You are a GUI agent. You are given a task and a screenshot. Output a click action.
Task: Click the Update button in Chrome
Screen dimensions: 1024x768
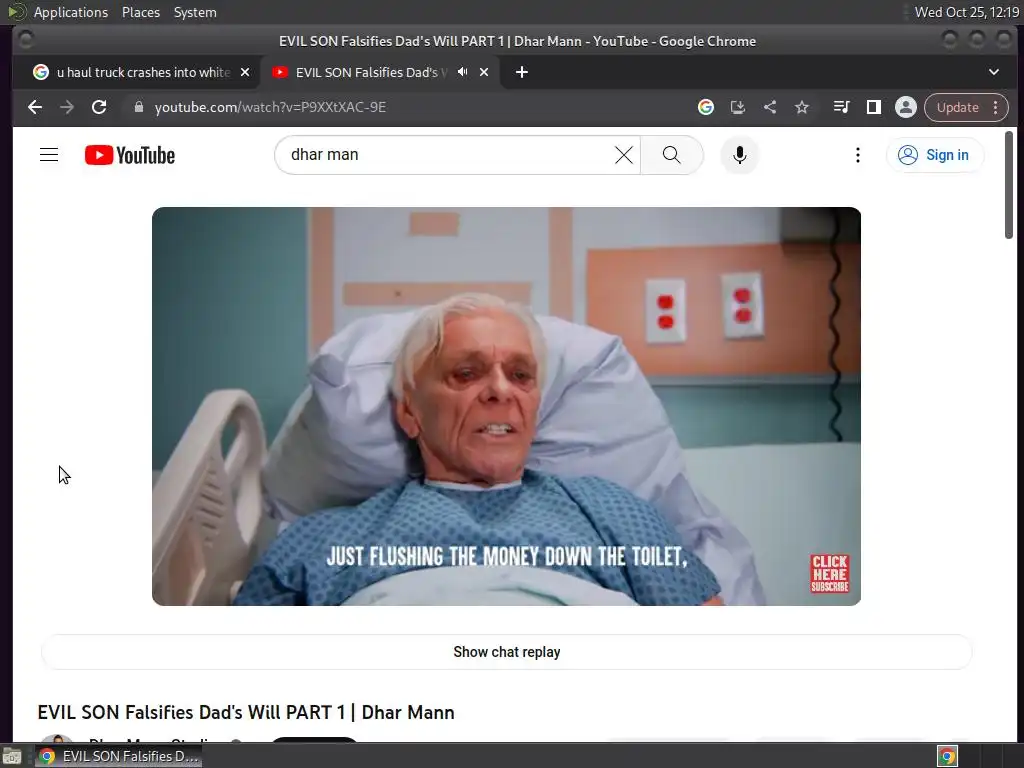957,107
